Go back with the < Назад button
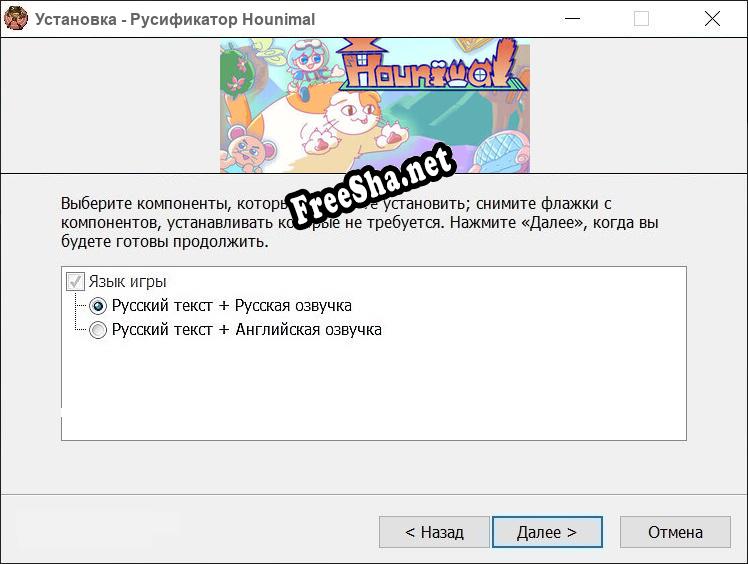The height and width of the screenshot is (564, 748). [x=434, y=532]
